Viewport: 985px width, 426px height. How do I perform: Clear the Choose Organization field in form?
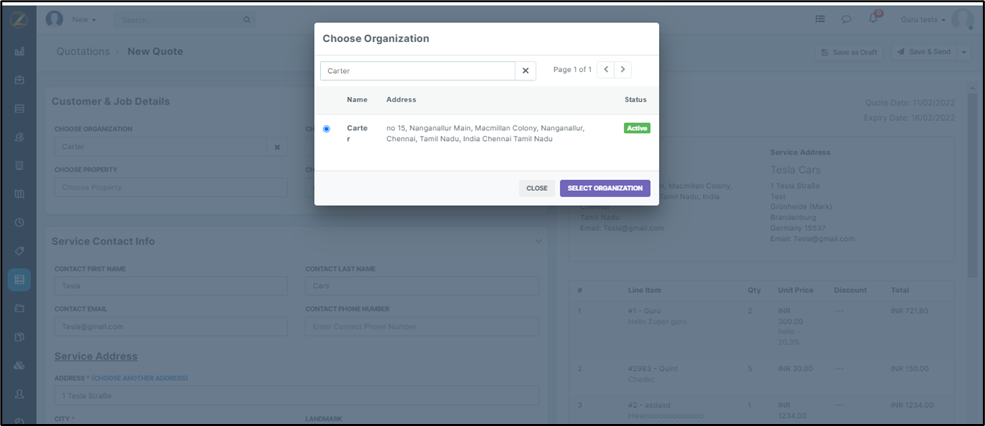pyautogui.click(x=277, y=147)
